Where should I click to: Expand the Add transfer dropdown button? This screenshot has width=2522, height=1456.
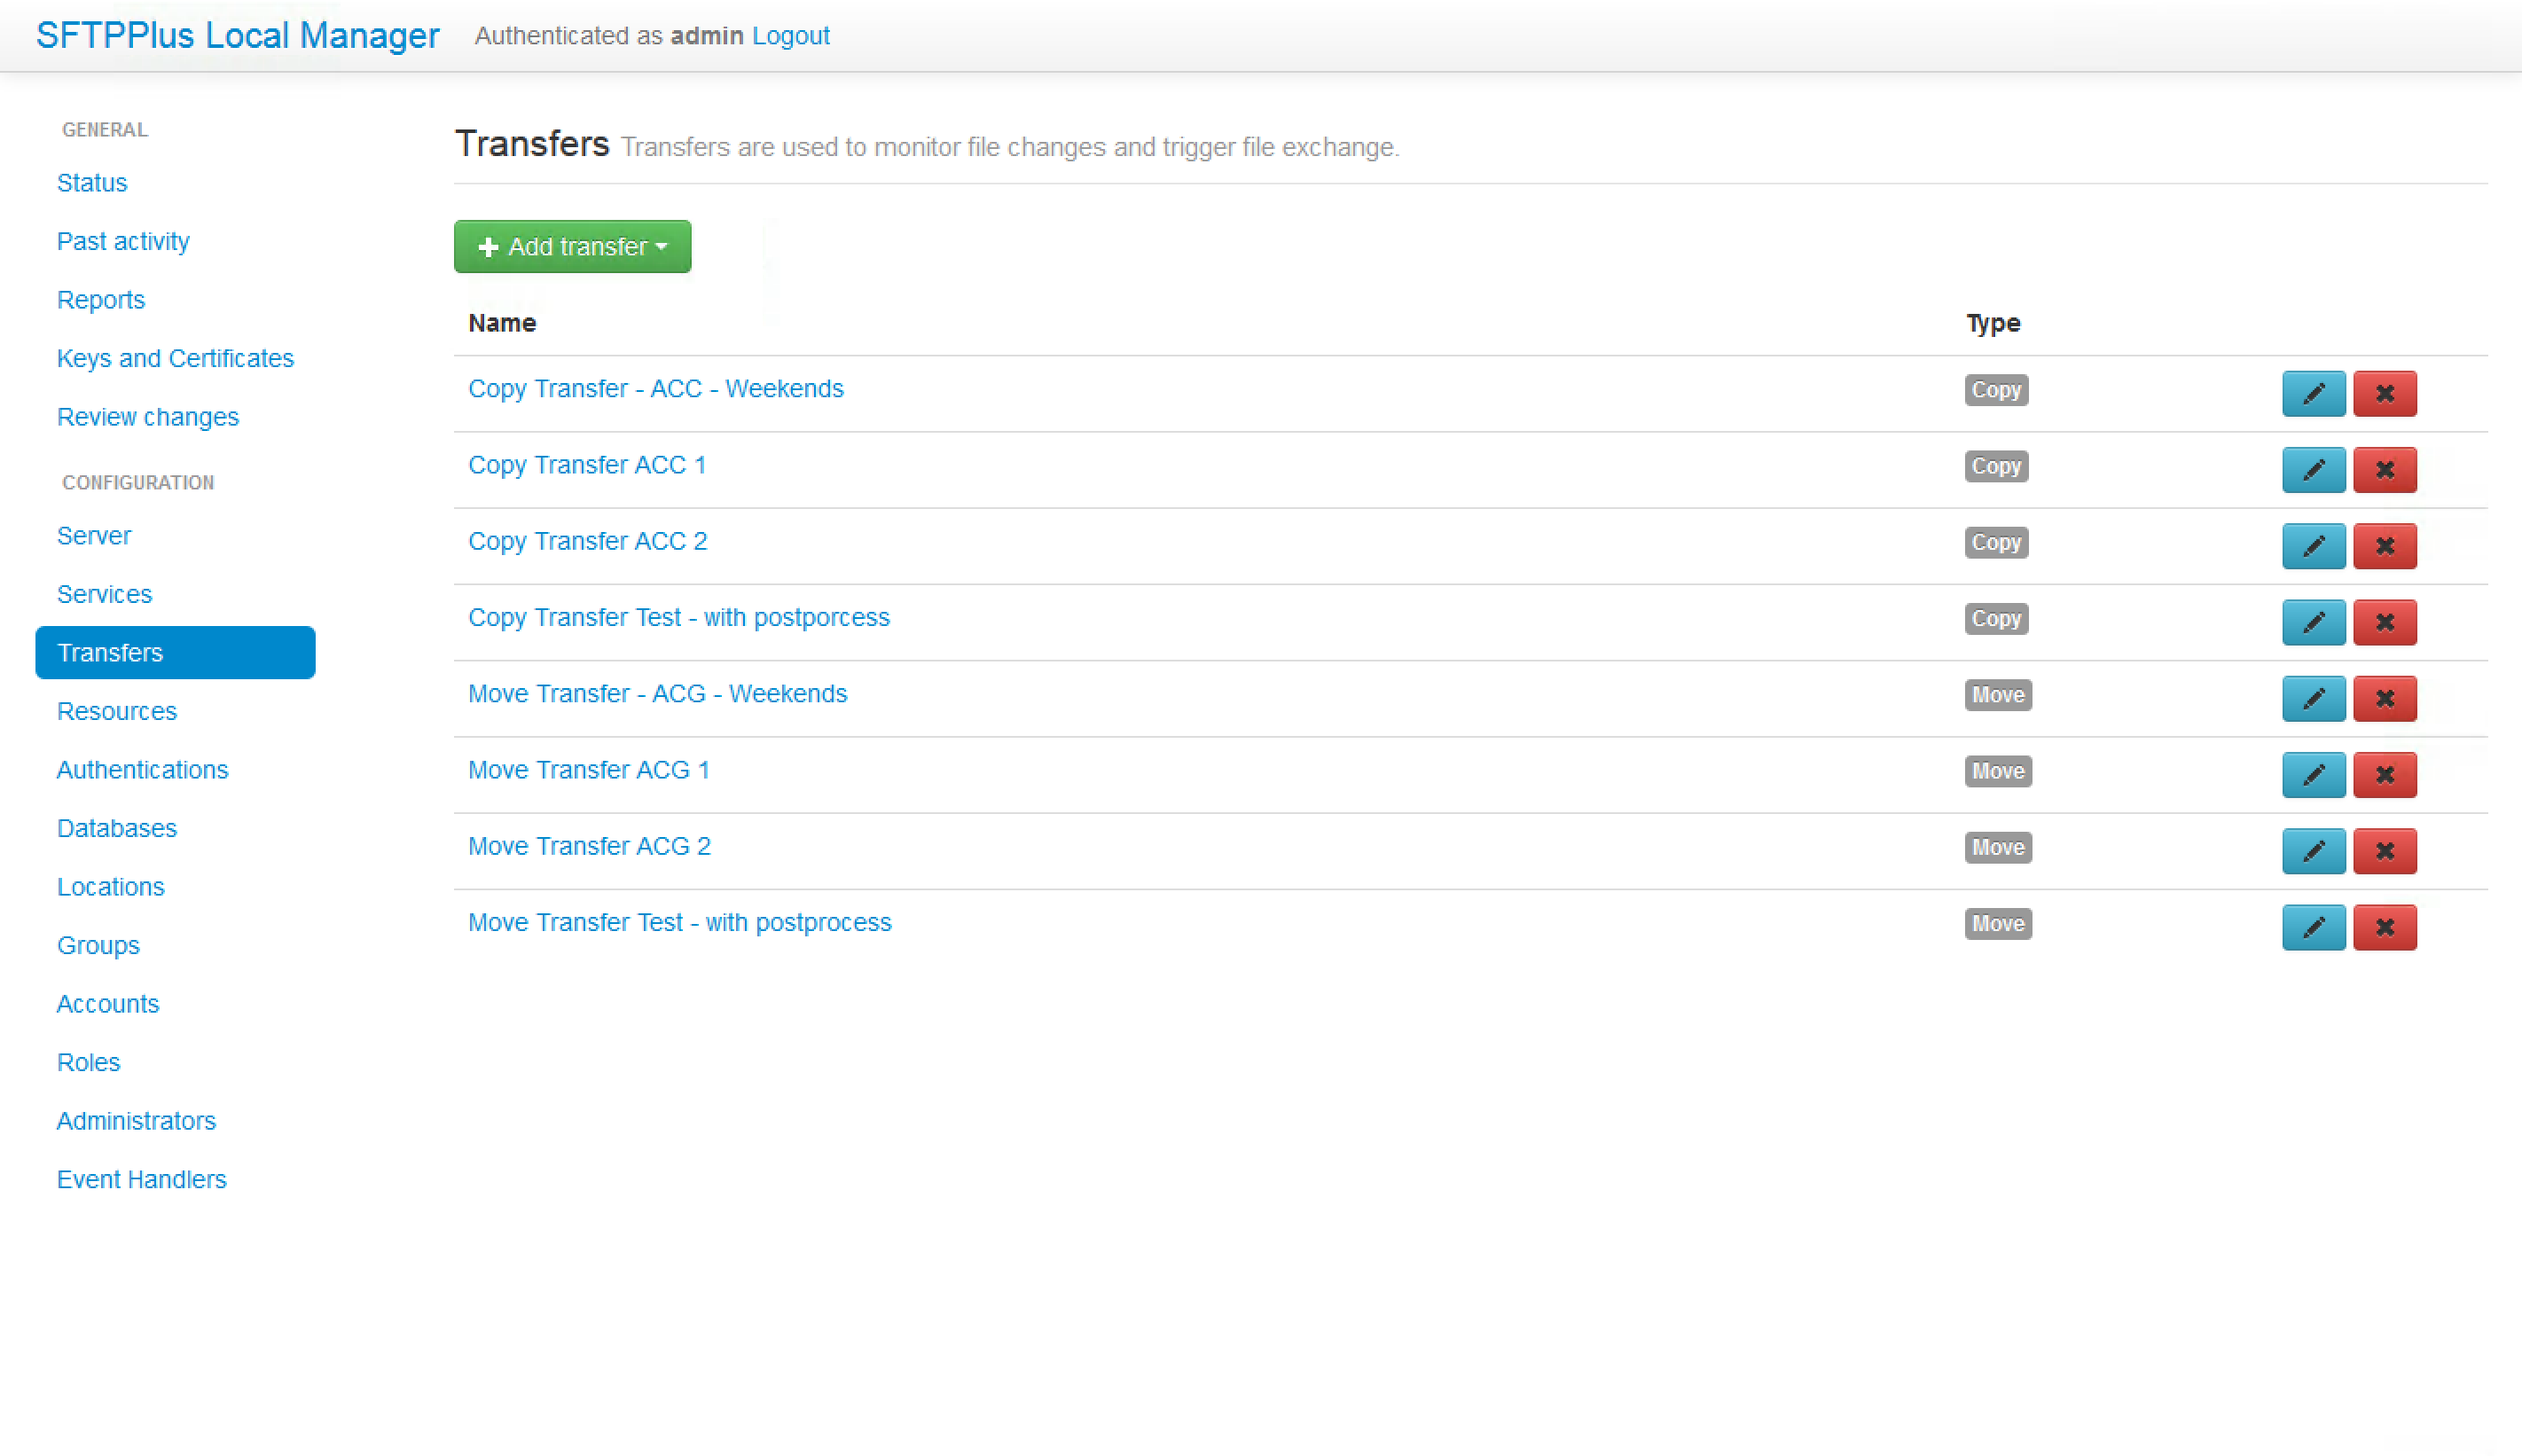pyautogui.click(x=572, y=246)
